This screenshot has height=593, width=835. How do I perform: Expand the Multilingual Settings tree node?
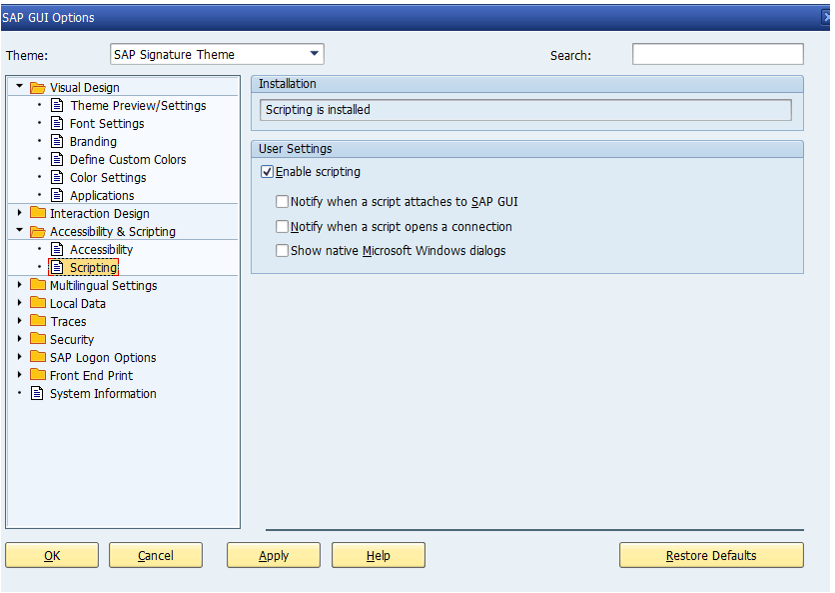point(20,284)
